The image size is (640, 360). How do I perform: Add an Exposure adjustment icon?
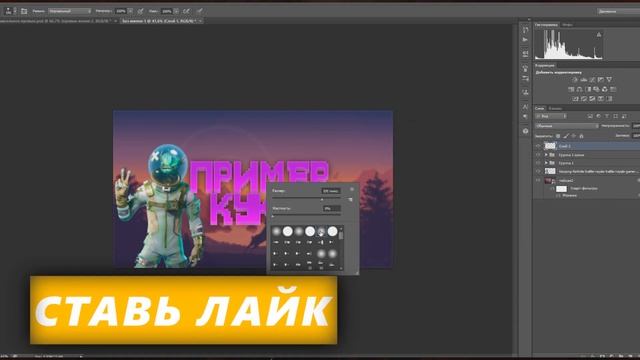[601, 80]
